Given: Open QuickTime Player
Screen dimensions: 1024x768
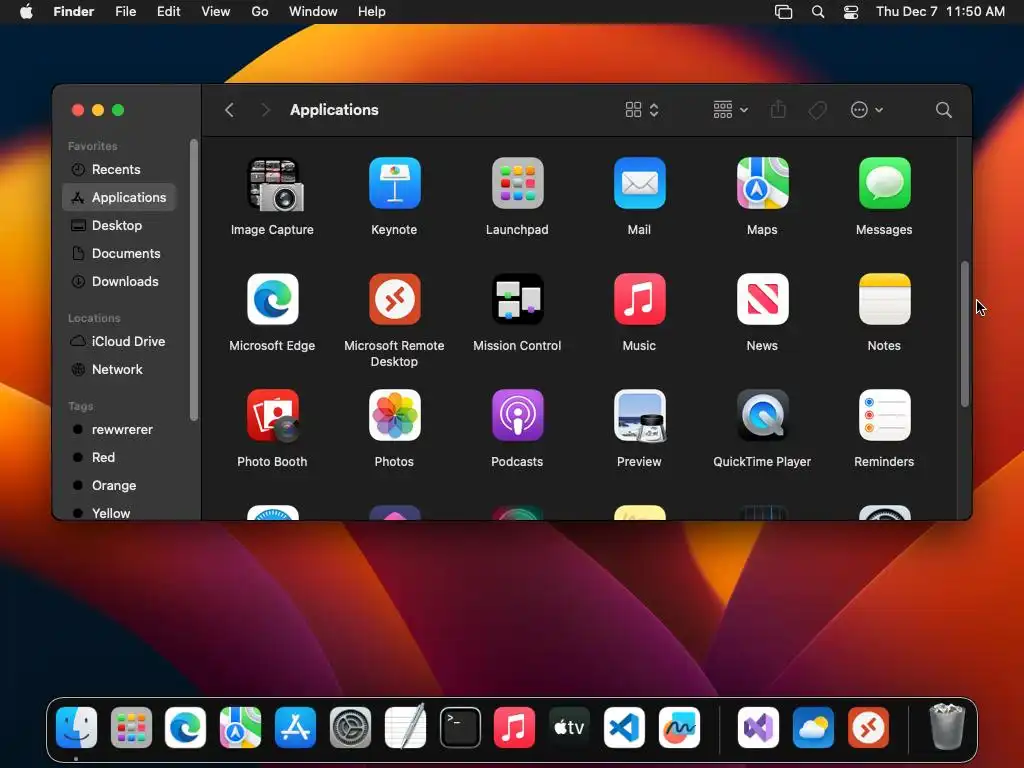Looking at the screenshot, I should 762,415.
